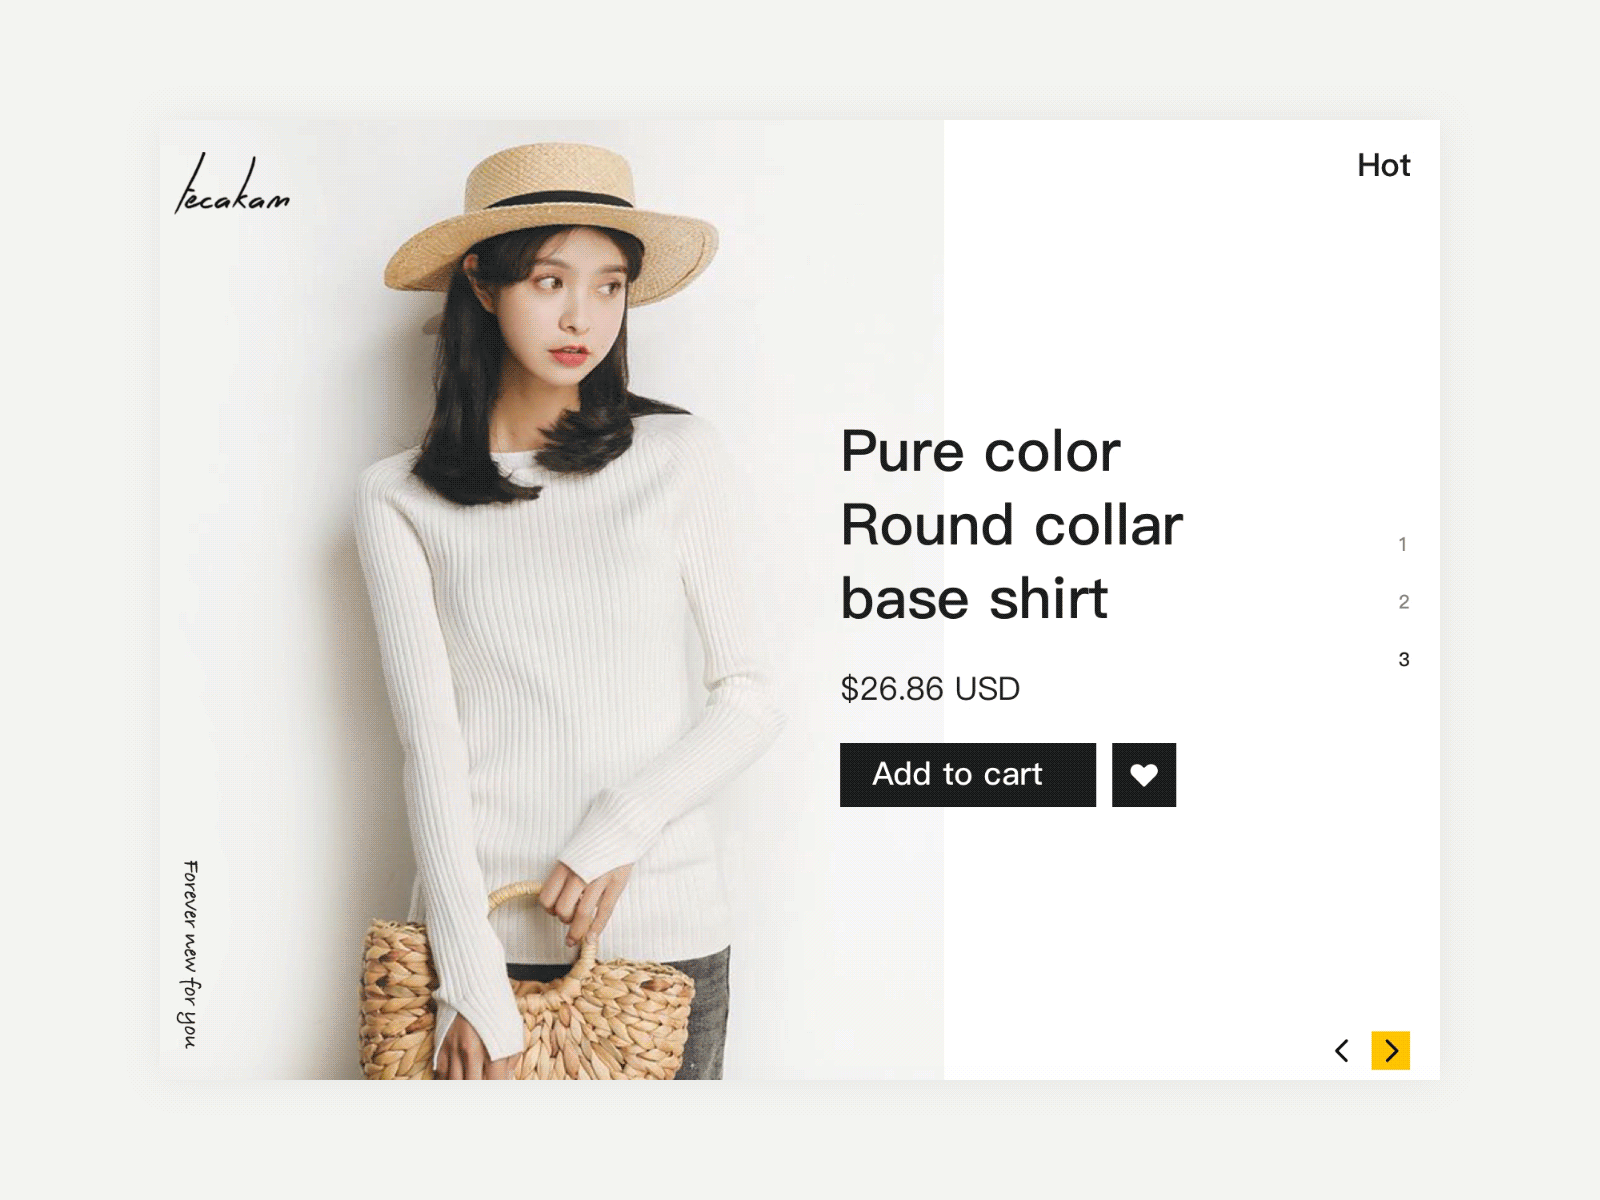Click the Round collar title line
This screenshot has width=1600, height=1200.
[1012, 525]
